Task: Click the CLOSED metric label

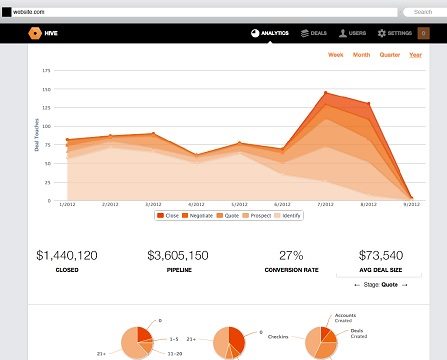Action: point(67,270)
